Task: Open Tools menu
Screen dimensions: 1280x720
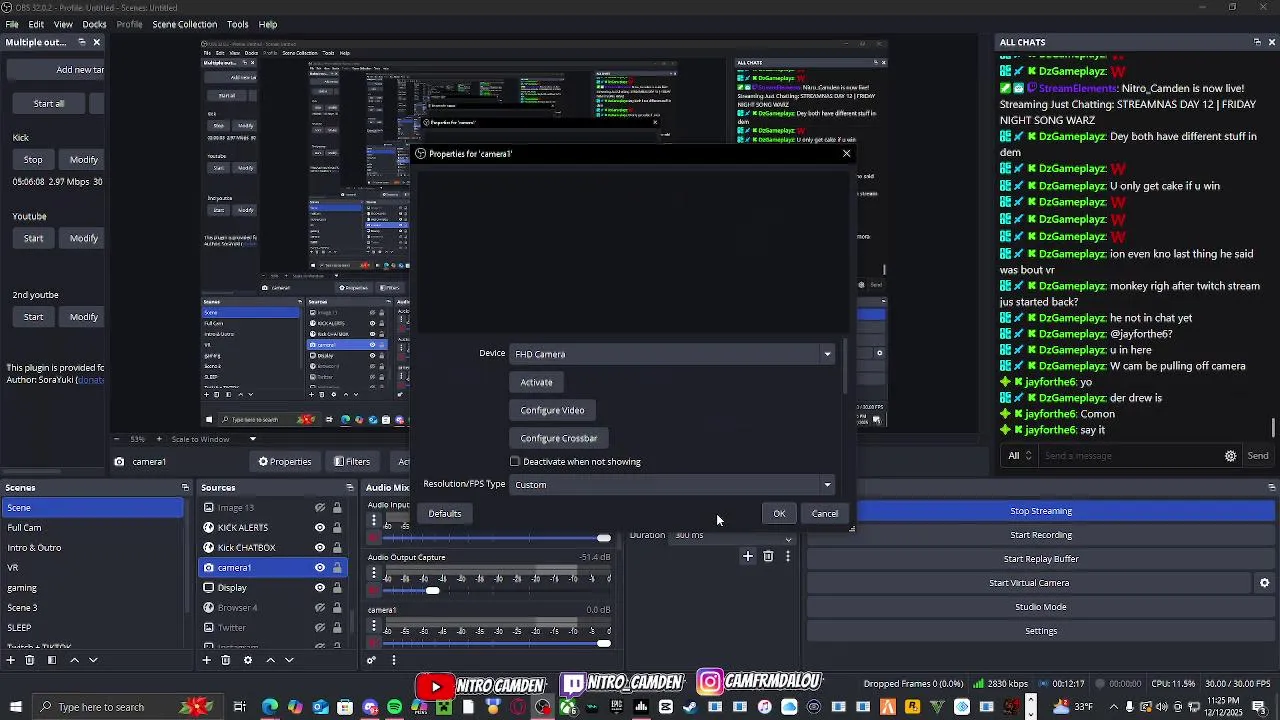Action: tap(237, 24)
